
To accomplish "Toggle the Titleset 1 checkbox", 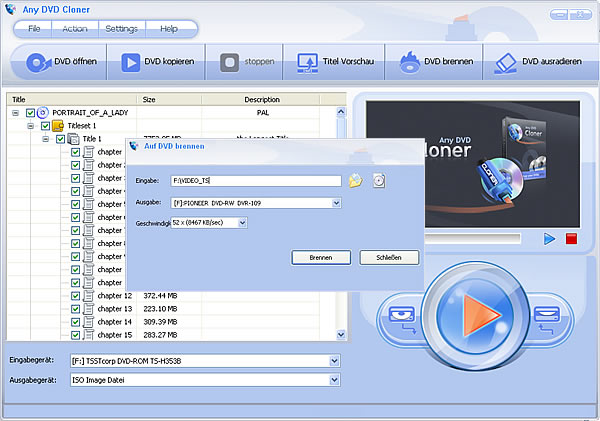I will (45, 126).
